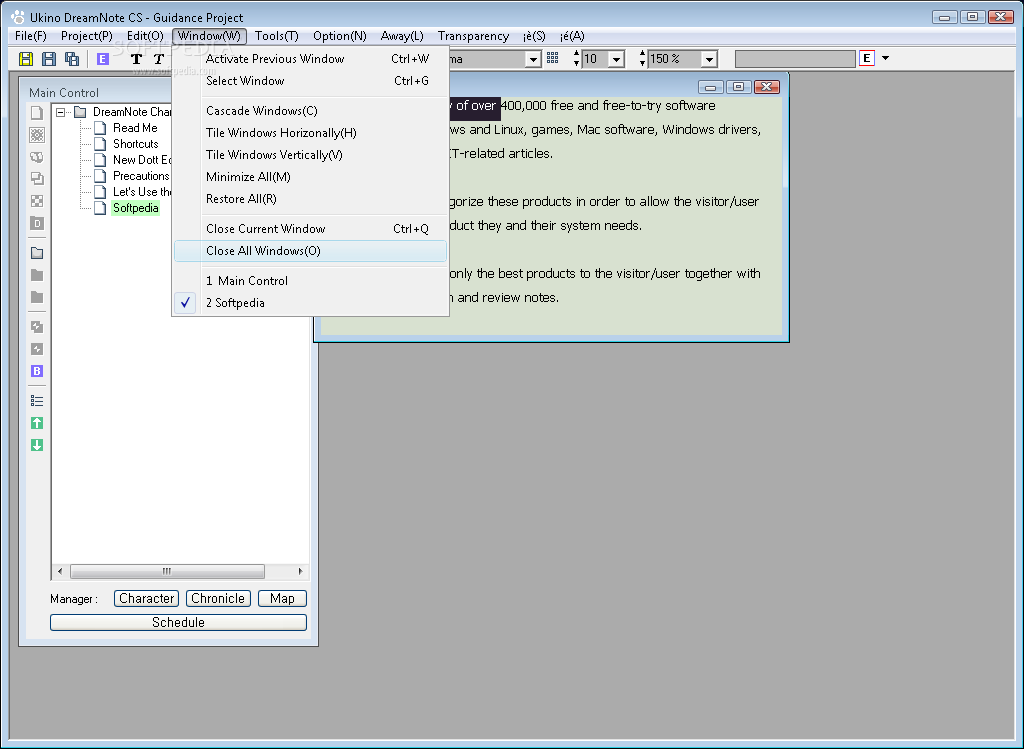Click the open folder sidebar icon
Screen dimensions: 1024x749
[x=37, y=253]
